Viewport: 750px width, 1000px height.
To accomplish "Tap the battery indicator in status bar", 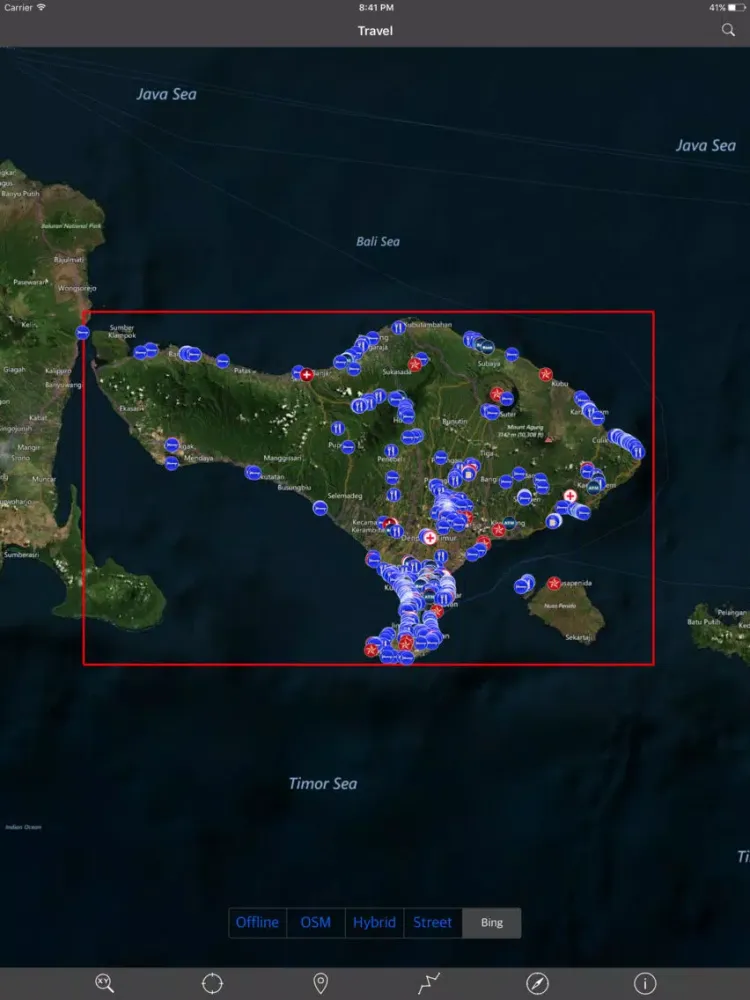I will (x=736, y=7).
